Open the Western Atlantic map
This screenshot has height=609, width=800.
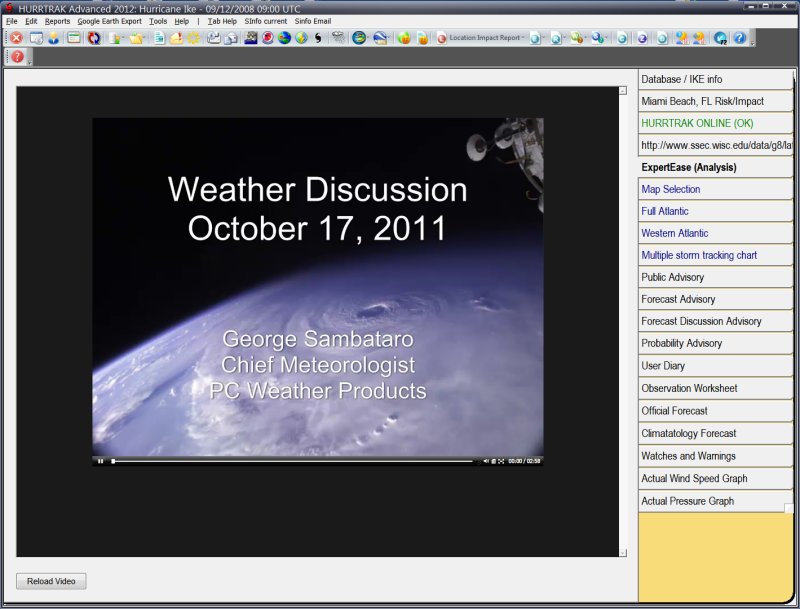(715, 233)
